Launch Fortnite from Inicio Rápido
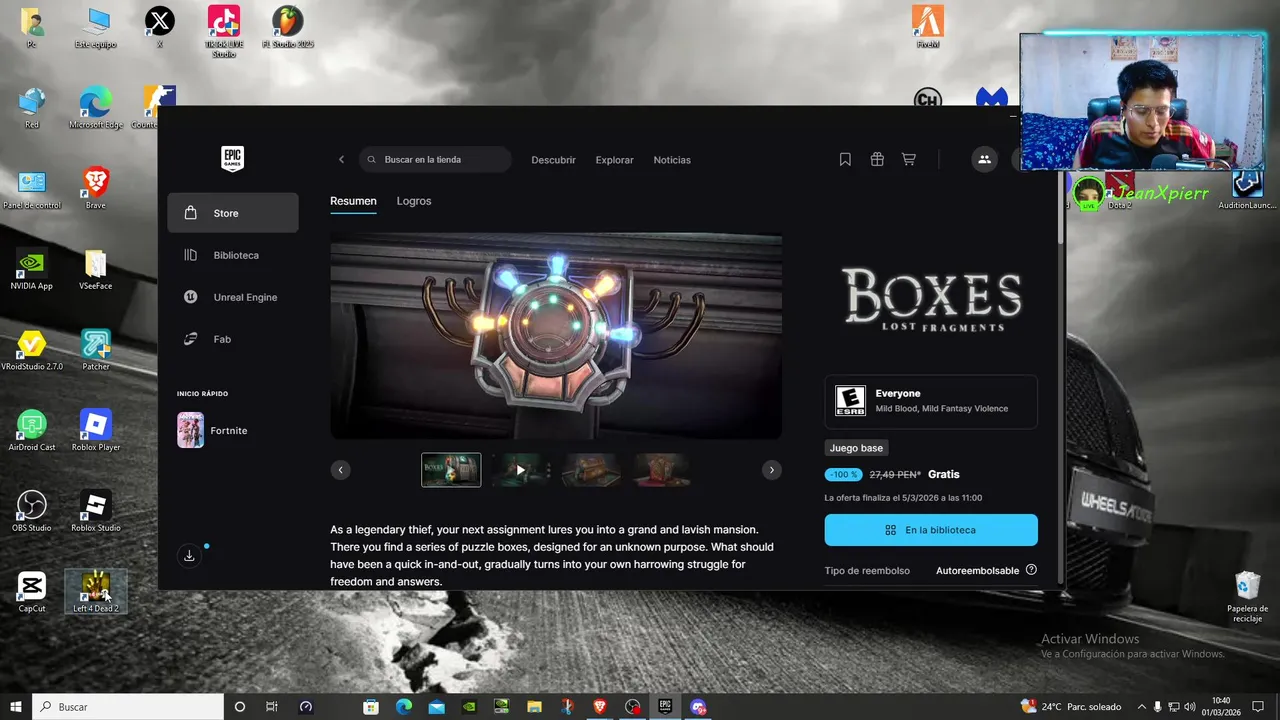1280x720 pixels. 233,430
